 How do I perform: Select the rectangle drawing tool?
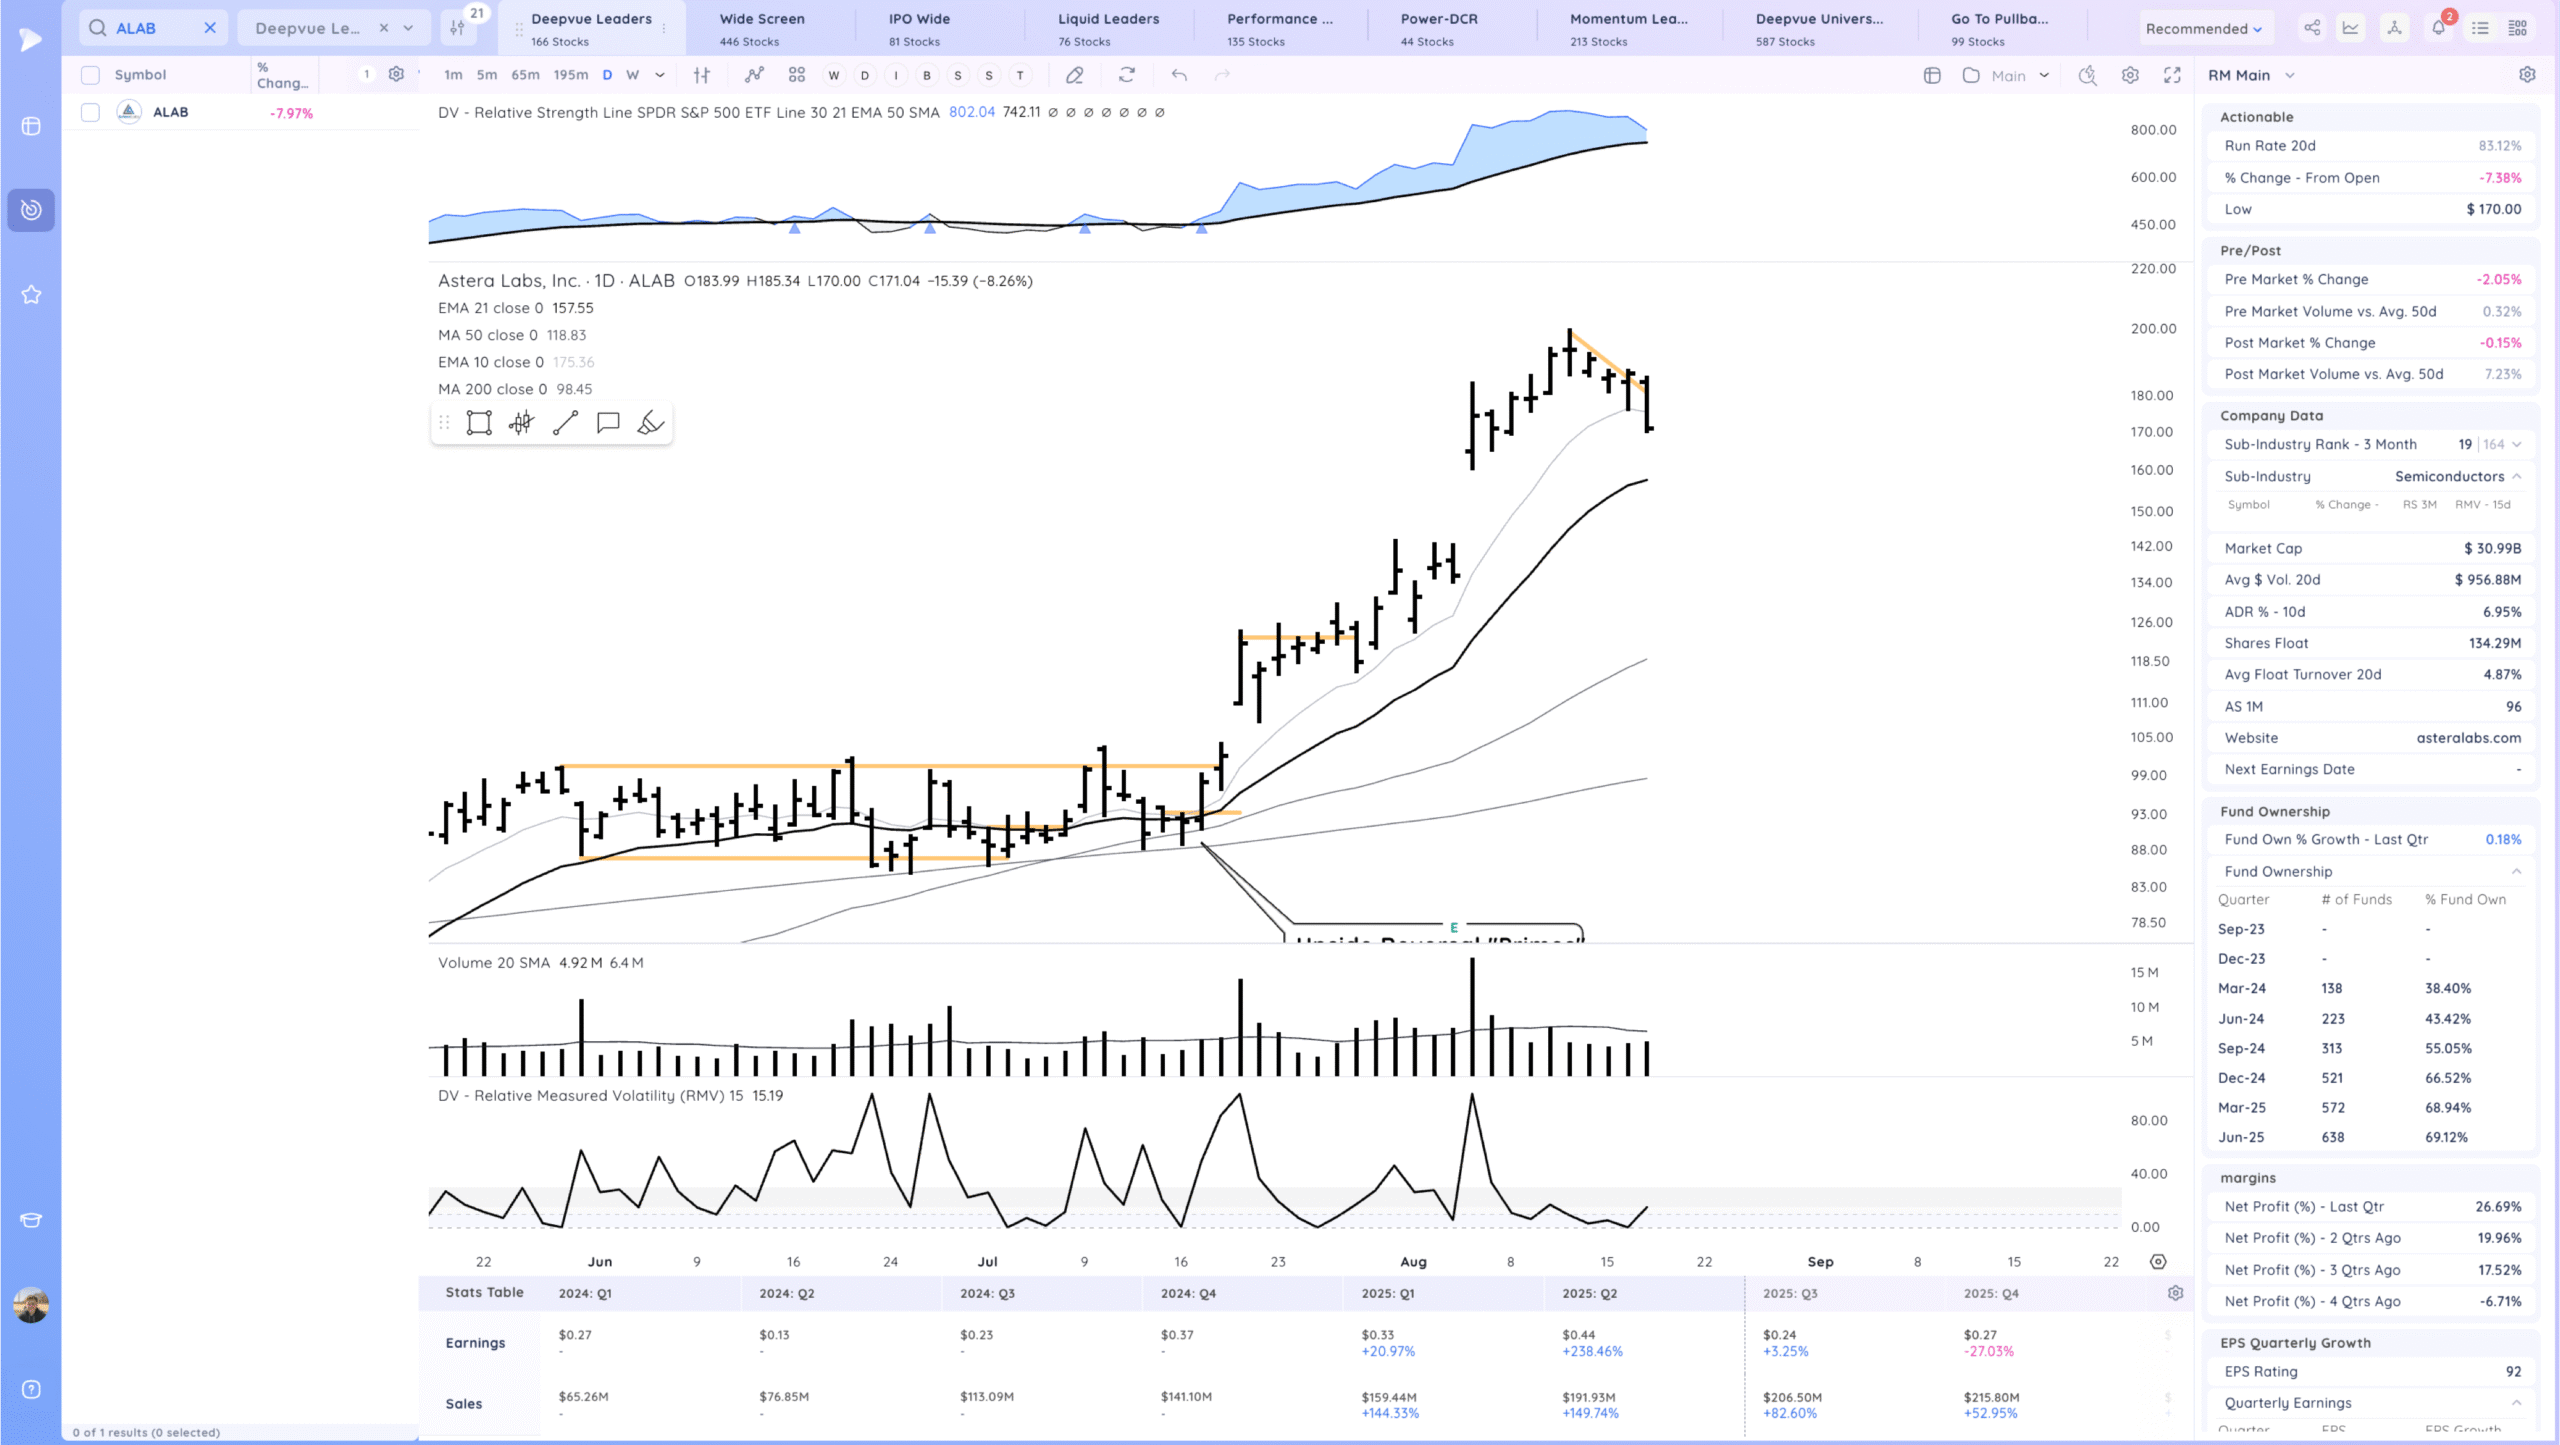point(479,423)
